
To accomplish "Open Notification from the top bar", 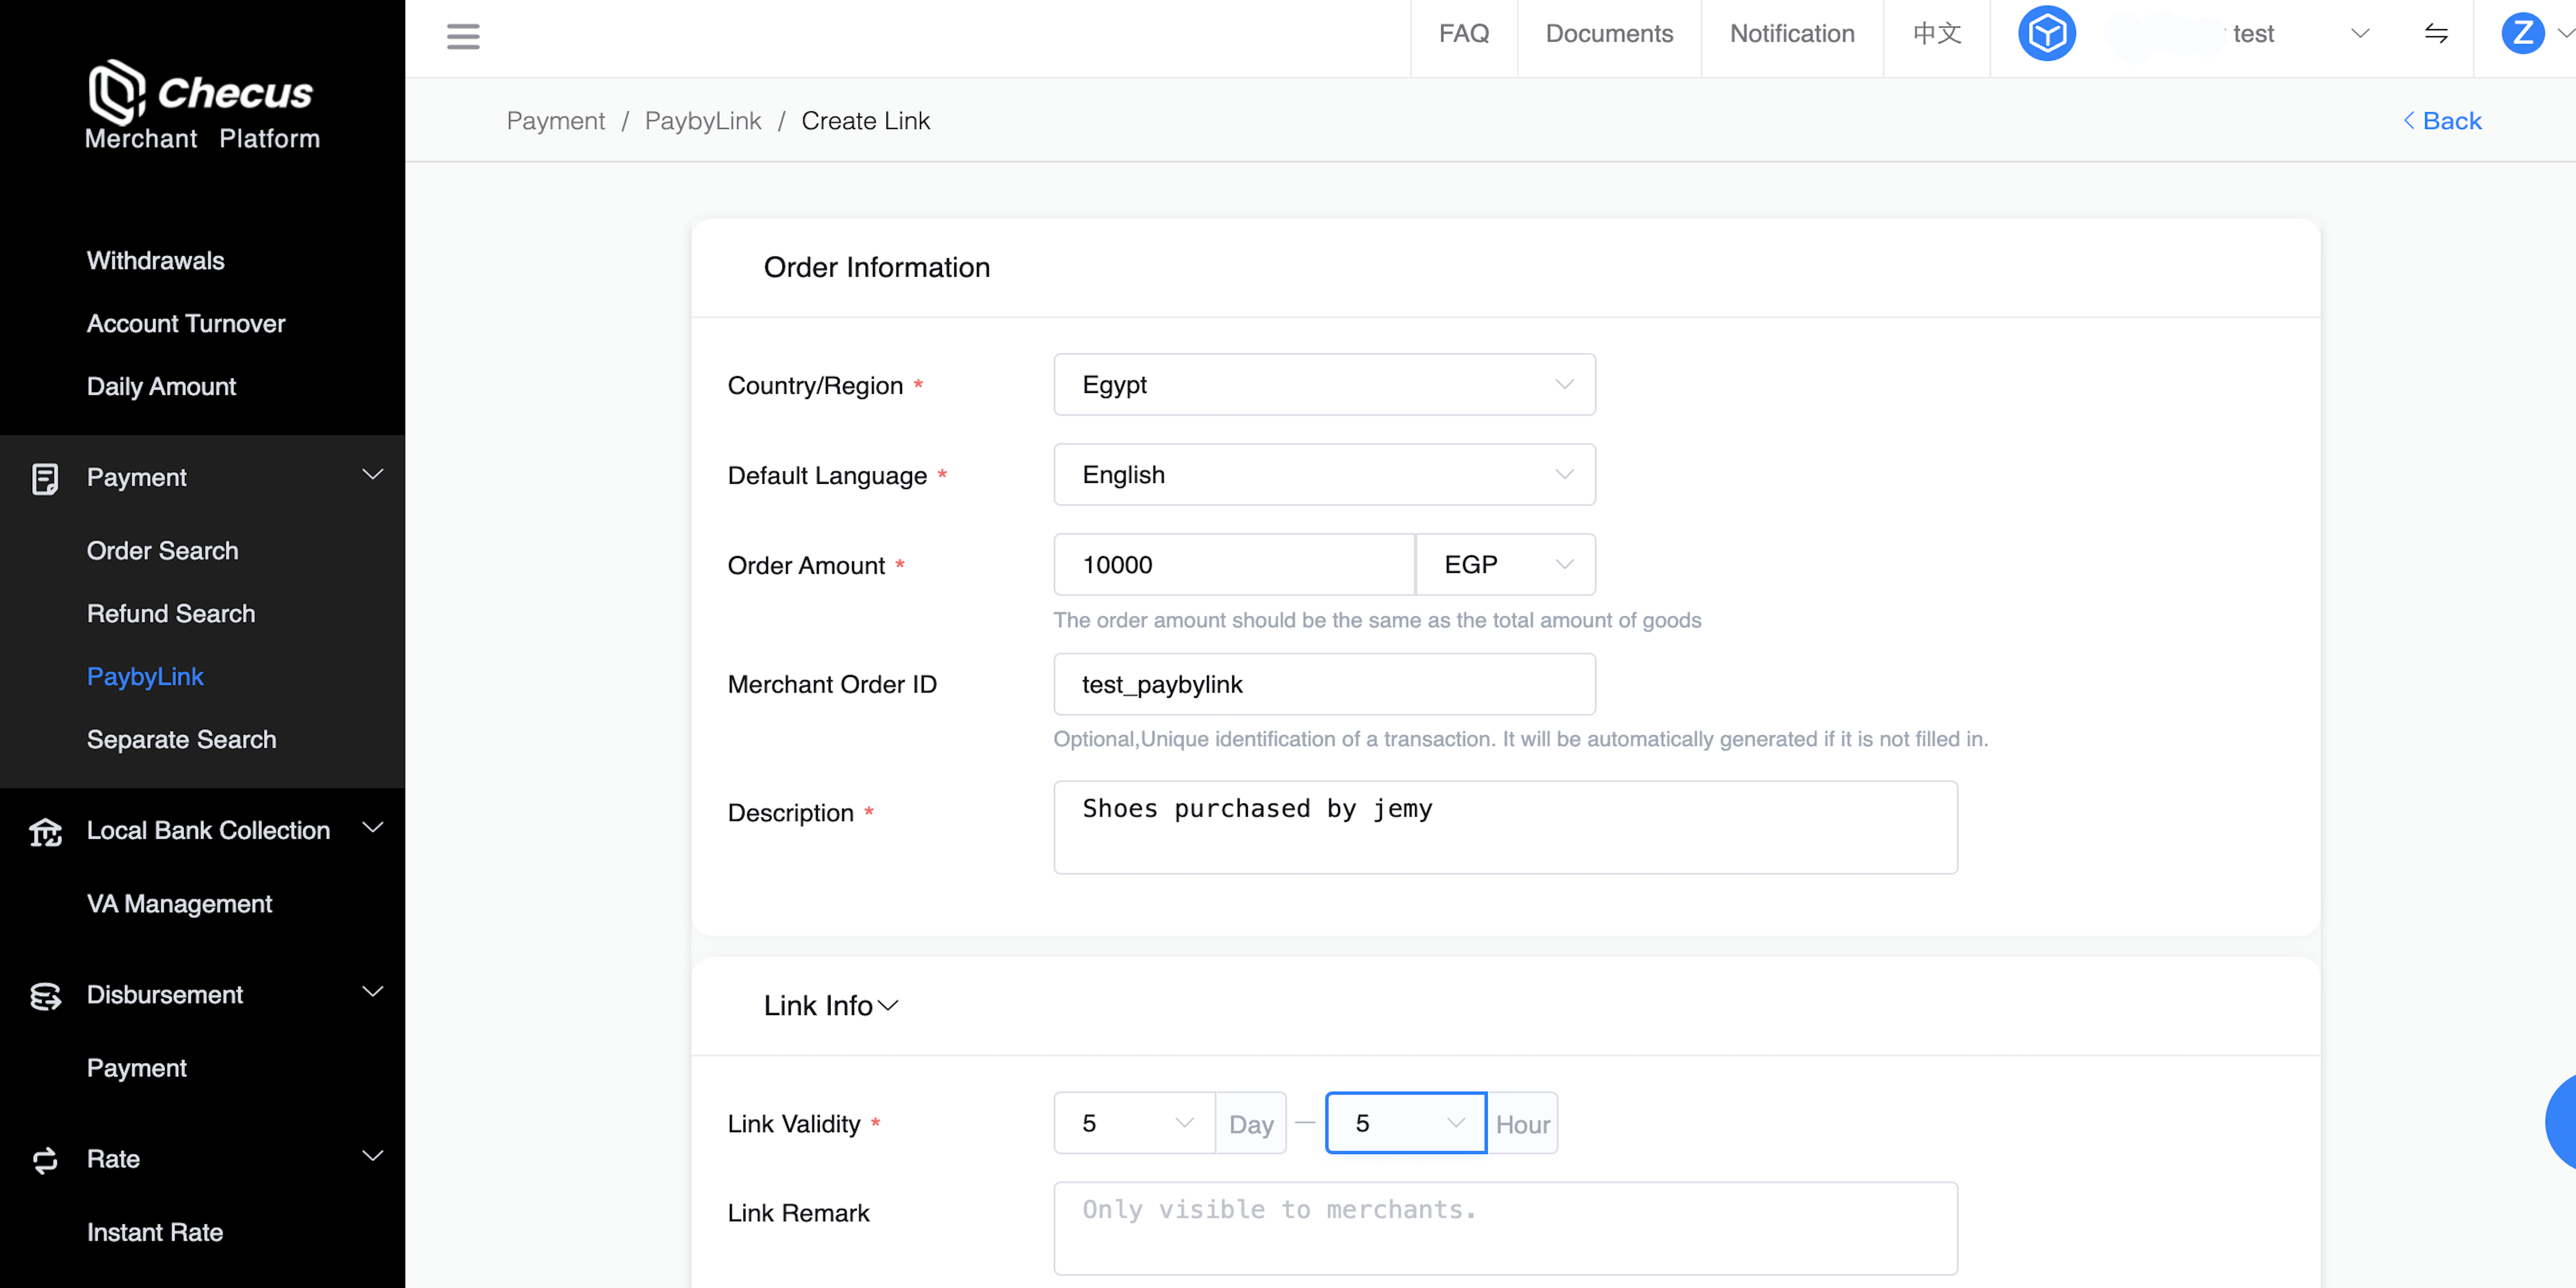I will click(1792, 34).
